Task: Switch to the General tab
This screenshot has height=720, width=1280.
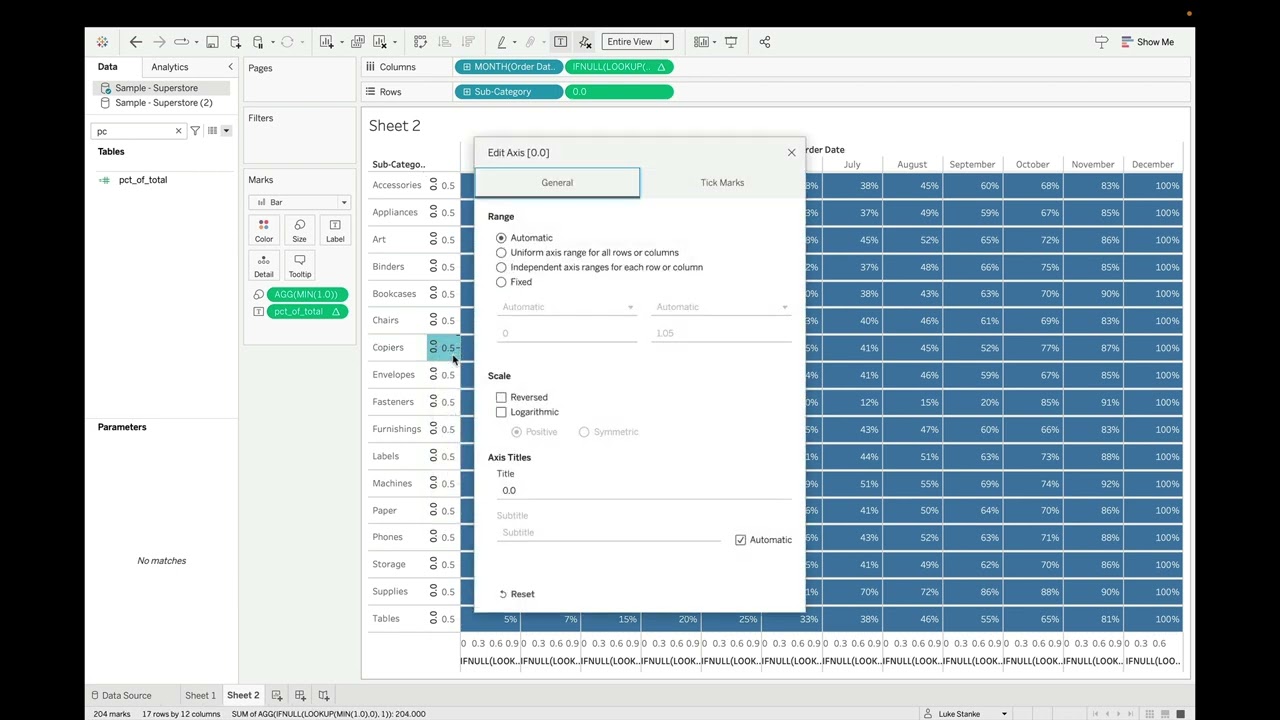Action: pos(557,183)
